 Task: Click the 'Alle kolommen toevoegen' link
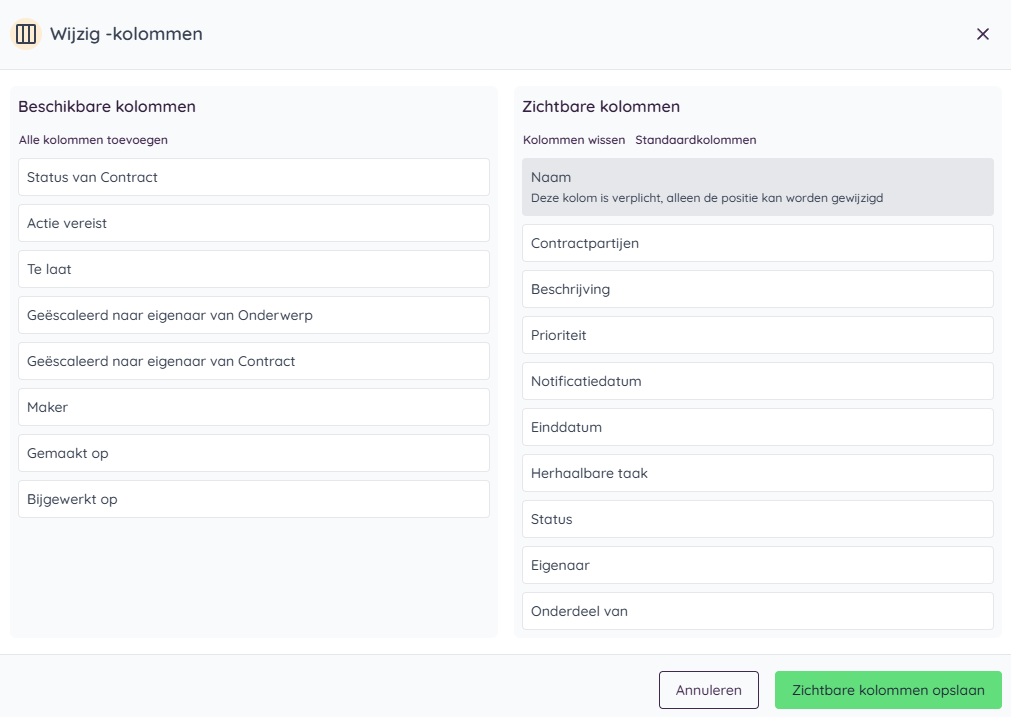pyautogui.click(x=93, y=140)
